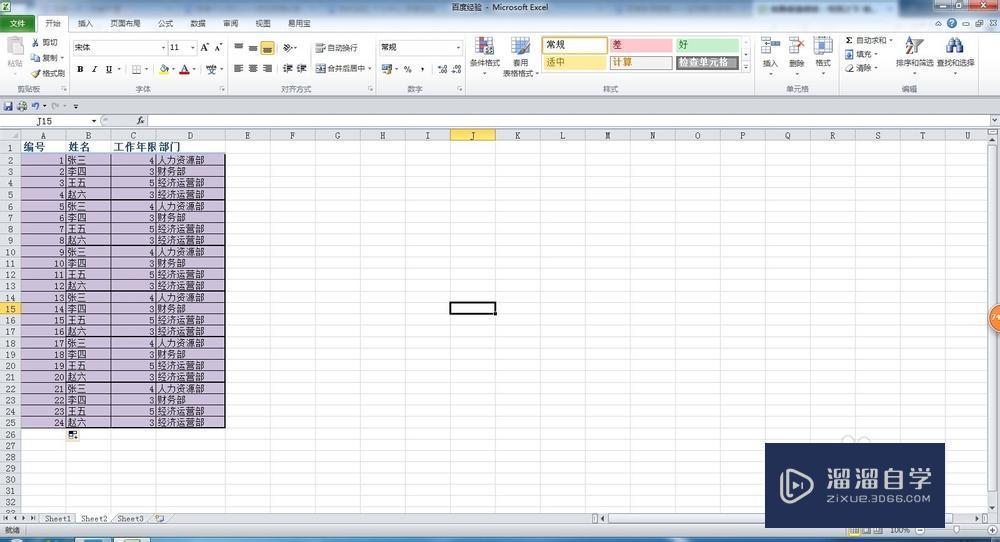
Task: Open the font color dropdown arrow
Action: (x=194, y=69)
